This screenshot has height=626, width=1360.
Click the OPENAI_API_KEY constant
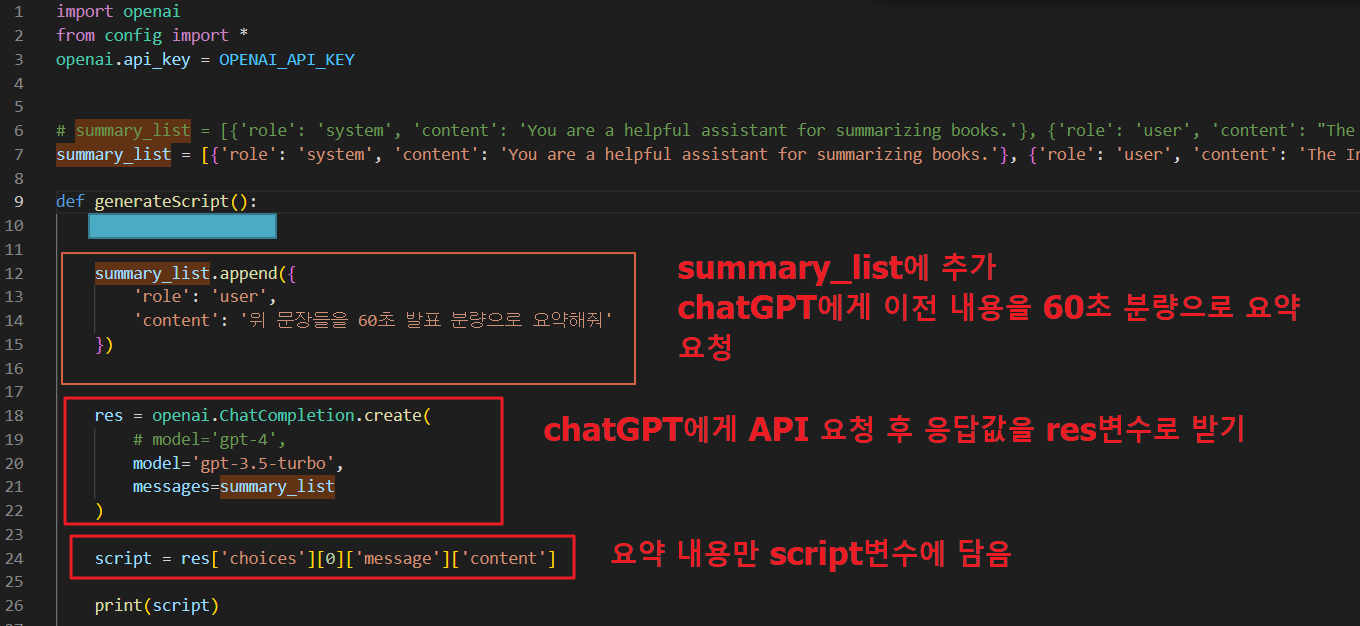(x=287, y=59)
